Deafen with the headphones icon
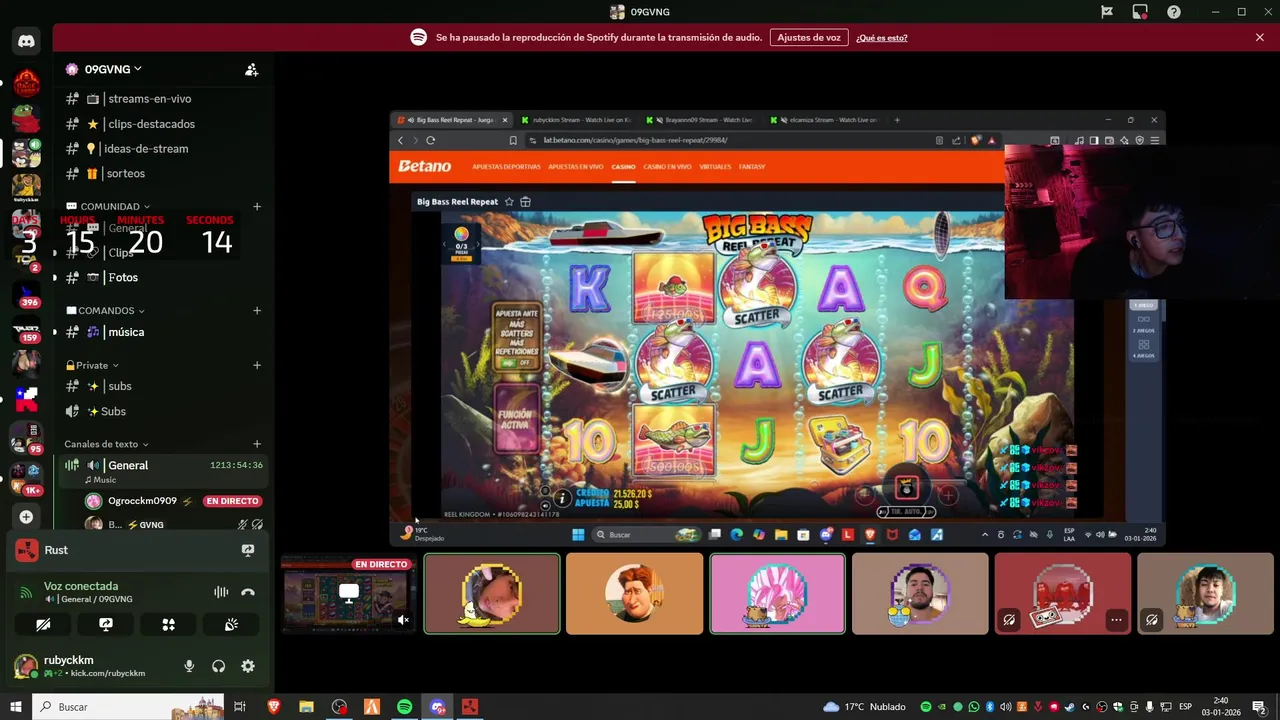The height and width of the screenshot is (720, 1280). [x=218, y=666]
